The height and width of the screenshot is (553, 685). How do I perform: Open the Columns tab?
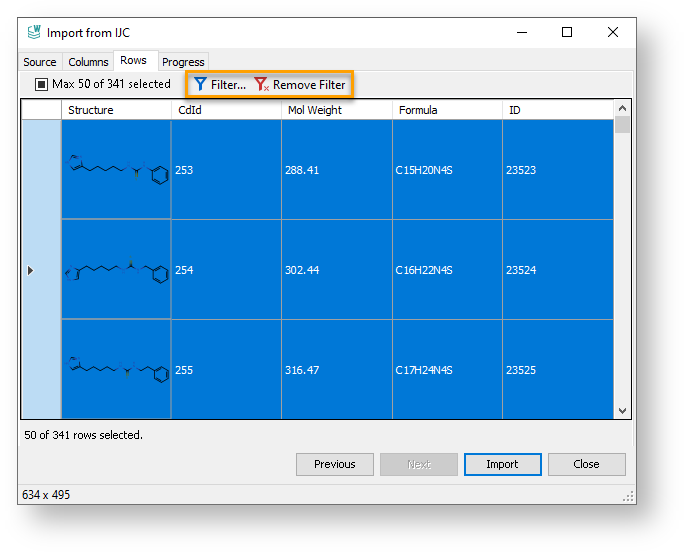(88, 62)
